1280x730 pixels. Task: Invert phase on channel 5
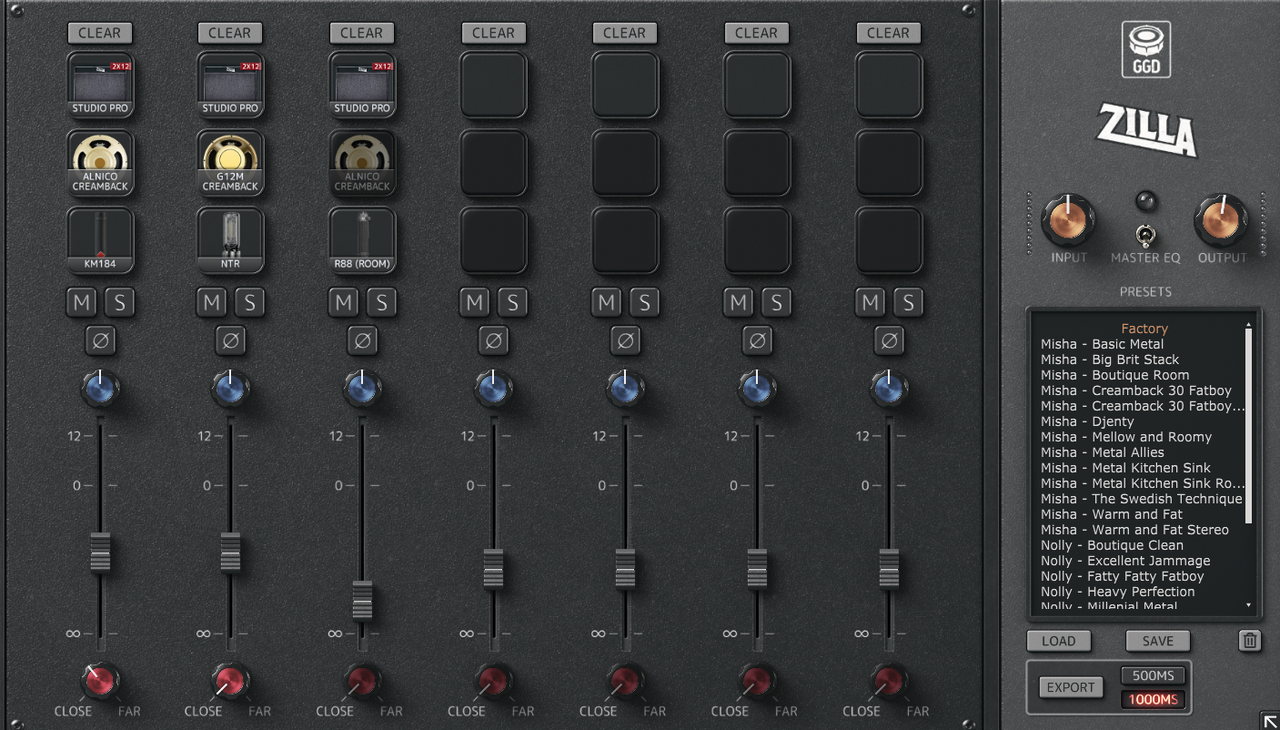click(x=625, y=341)
